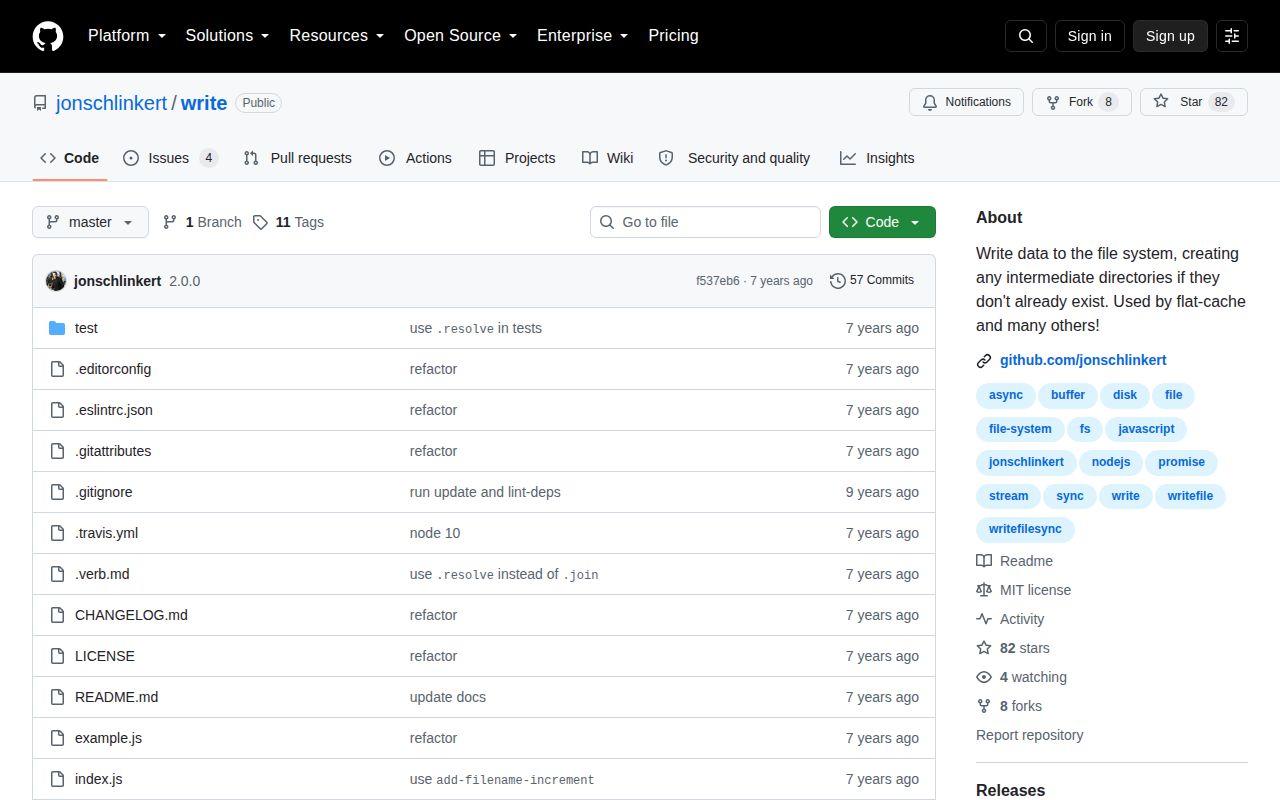The width and height of the screenshot is (1280, 800).
Task: Open the index.js file
Action: pos(99,779)
